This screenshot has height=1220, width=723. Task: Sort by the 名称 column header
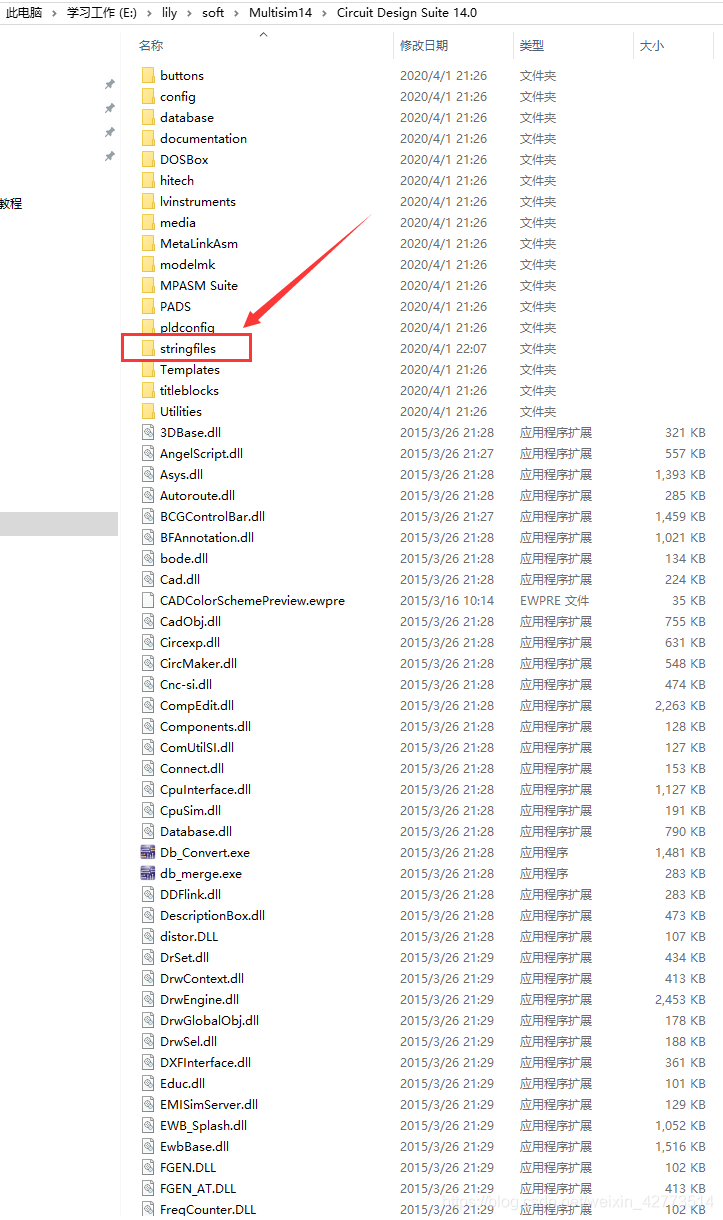[x=151, y=46]
